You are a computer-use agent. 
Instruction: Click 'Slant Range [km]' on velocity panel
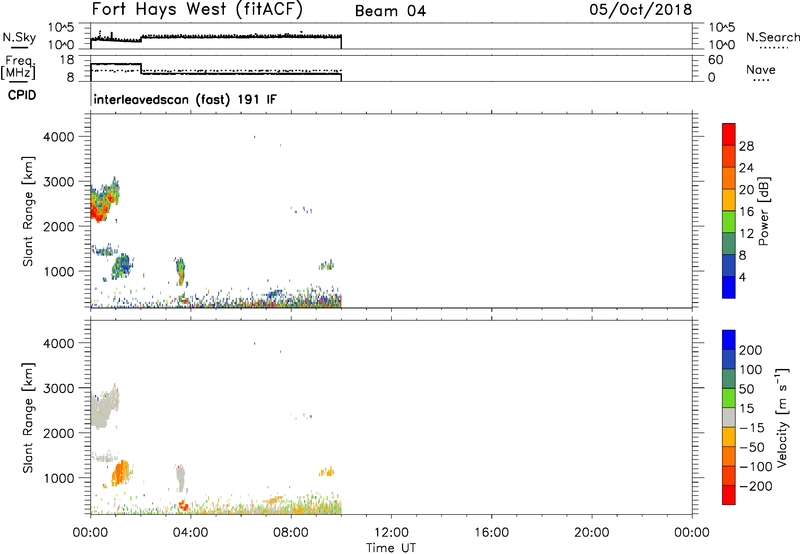click(28, 418)
